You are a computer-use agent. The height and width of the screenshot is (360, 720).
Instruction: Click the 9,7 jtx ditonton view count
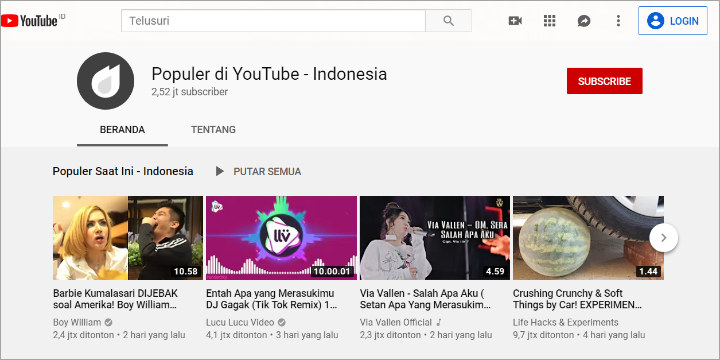544,335
